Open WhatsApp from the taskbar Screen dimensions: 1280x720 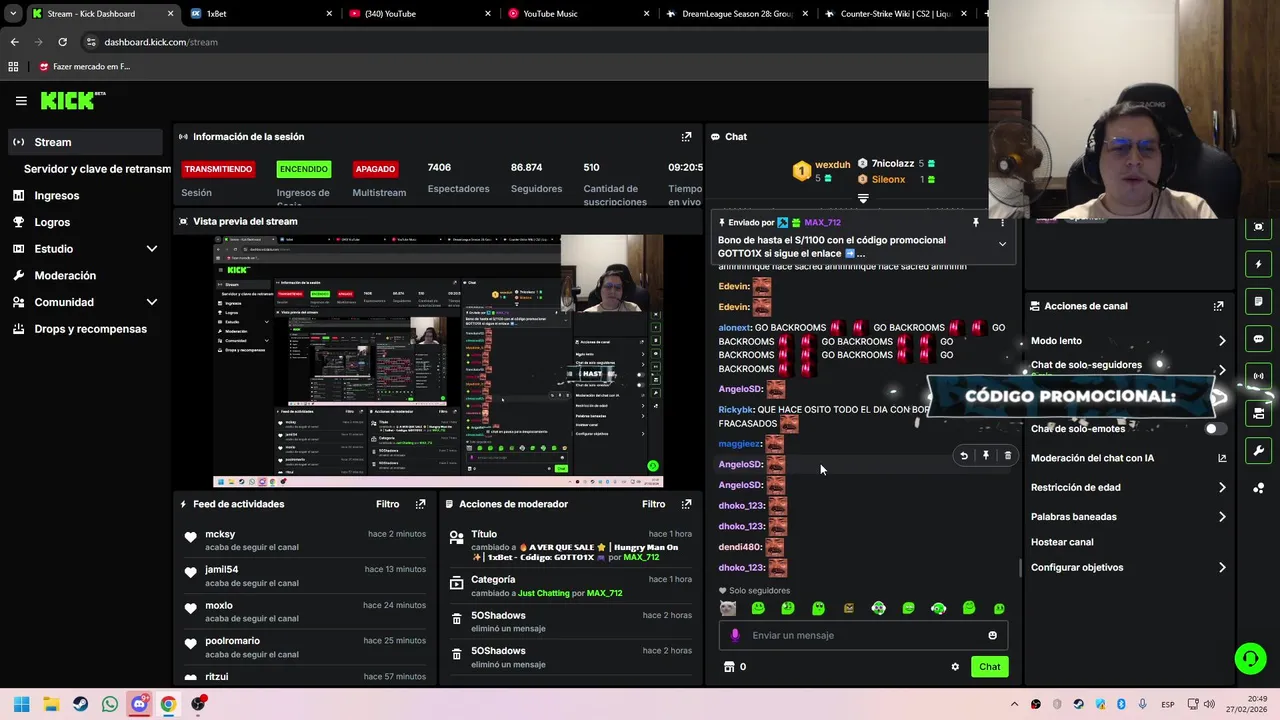tap(109, 704)
